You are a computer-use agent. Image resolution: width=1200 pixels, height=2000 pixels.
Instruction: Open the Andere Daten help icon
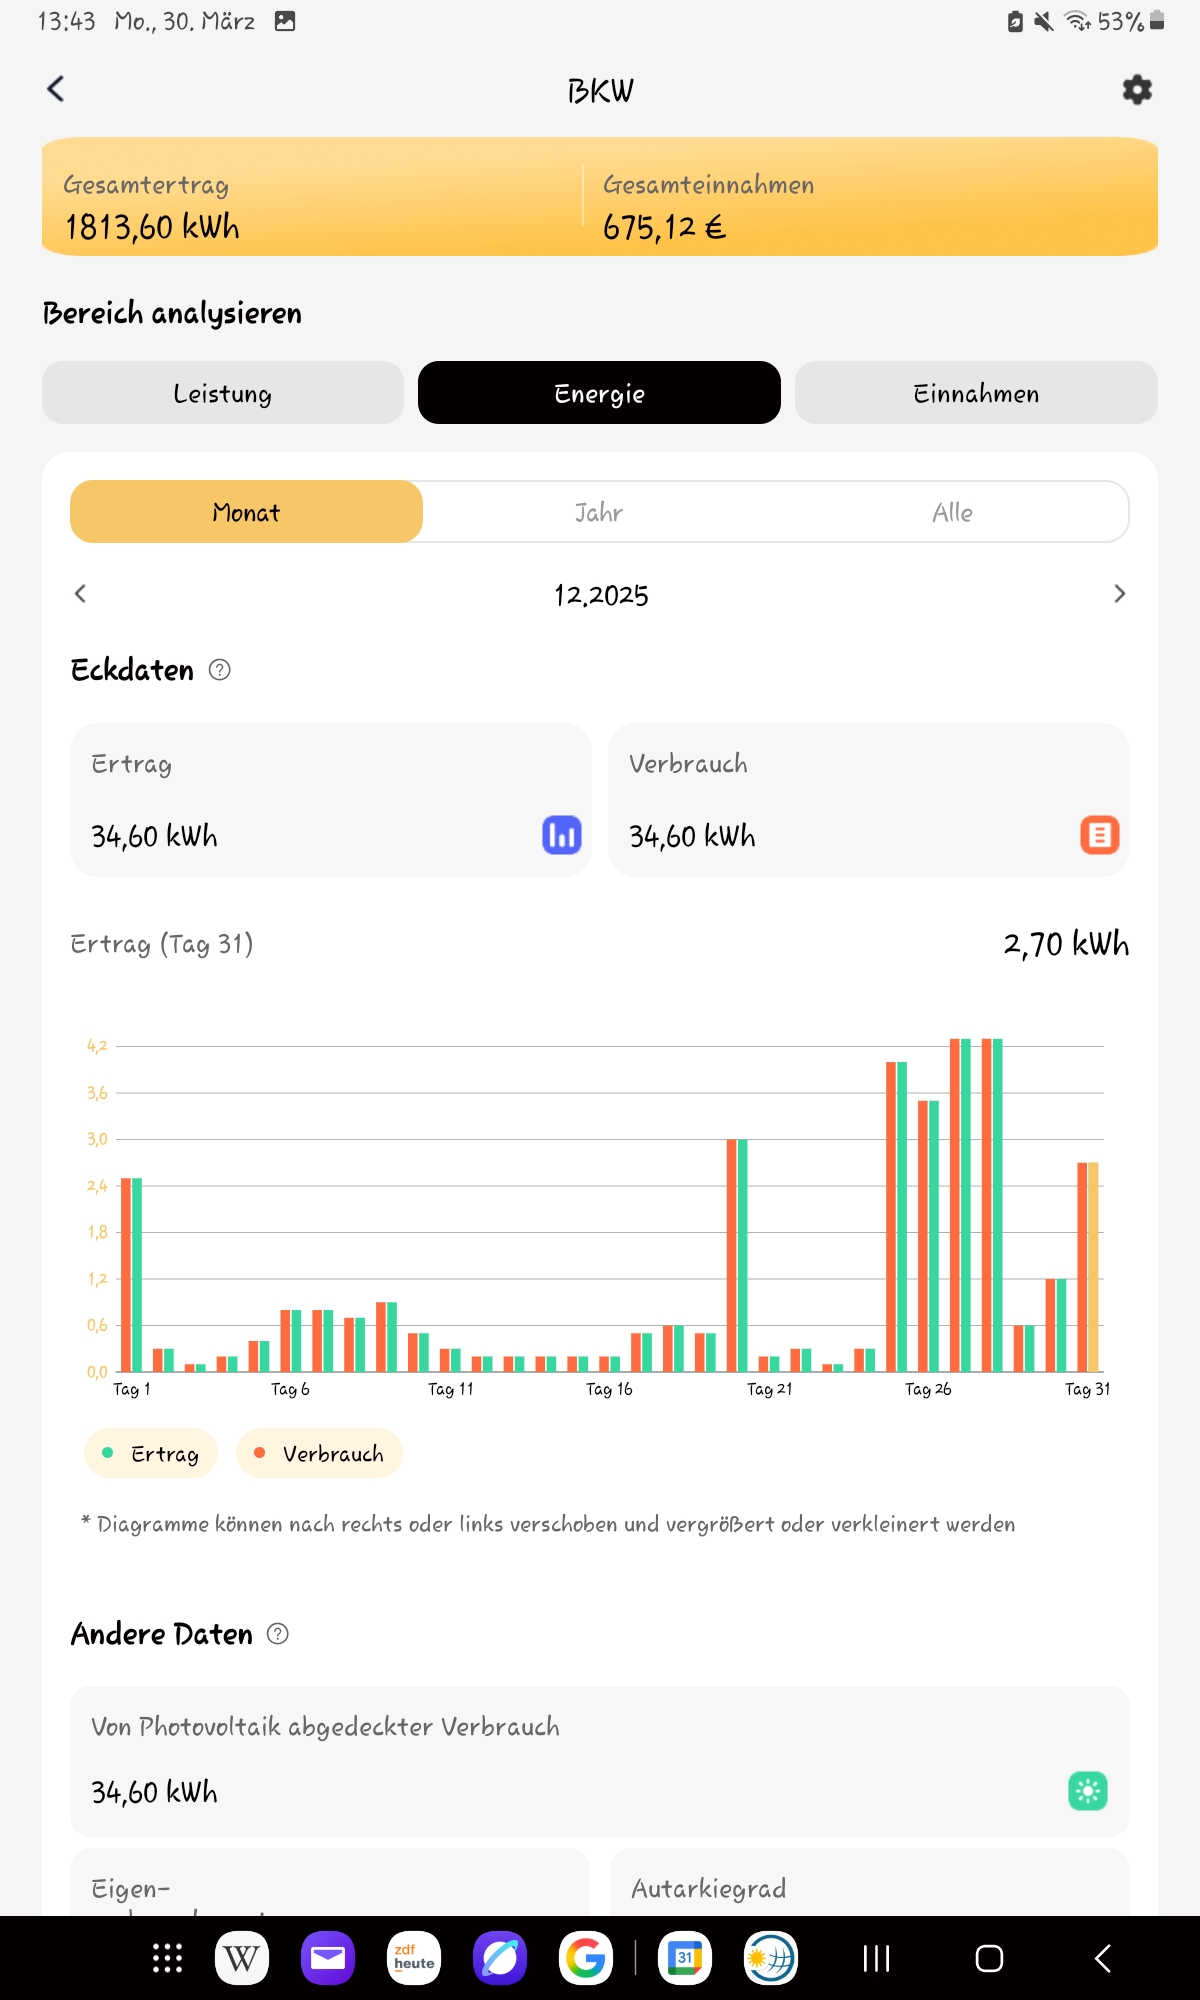(x=278, y=1634)
